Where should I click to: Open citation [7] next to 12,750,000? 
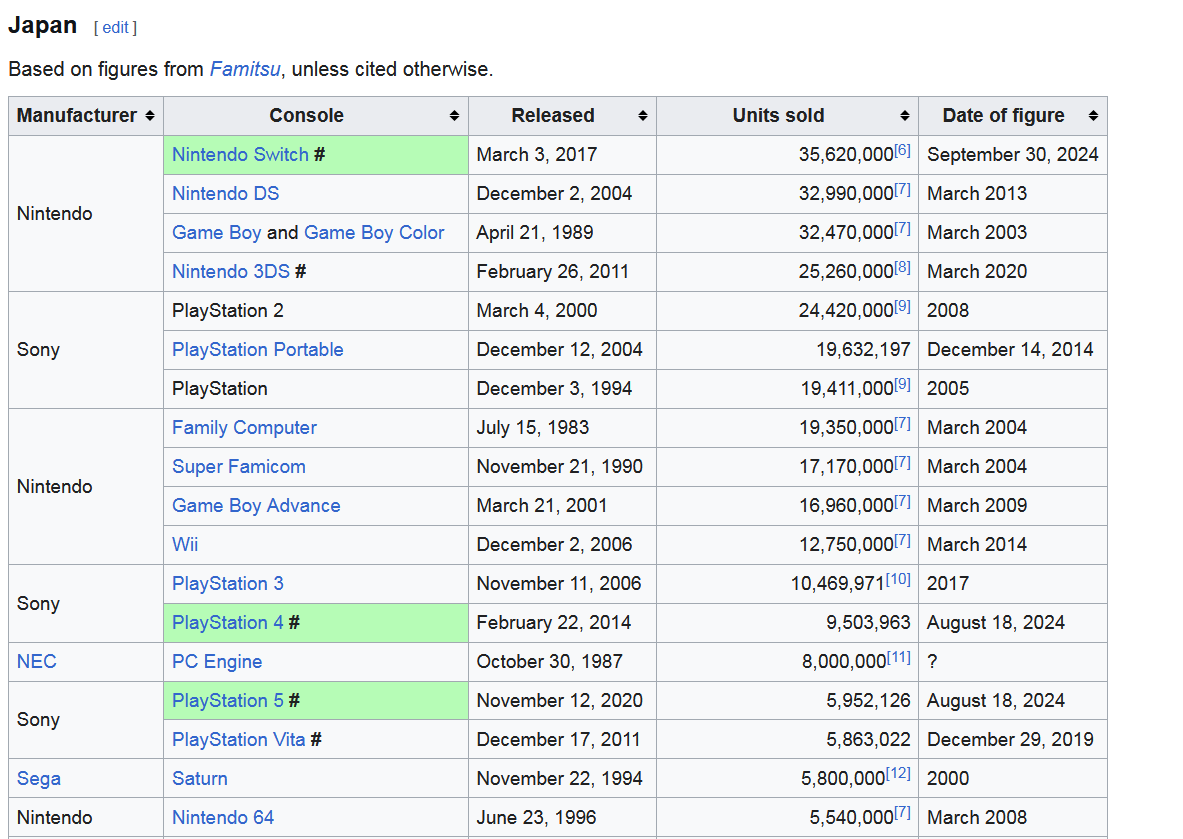902,540
